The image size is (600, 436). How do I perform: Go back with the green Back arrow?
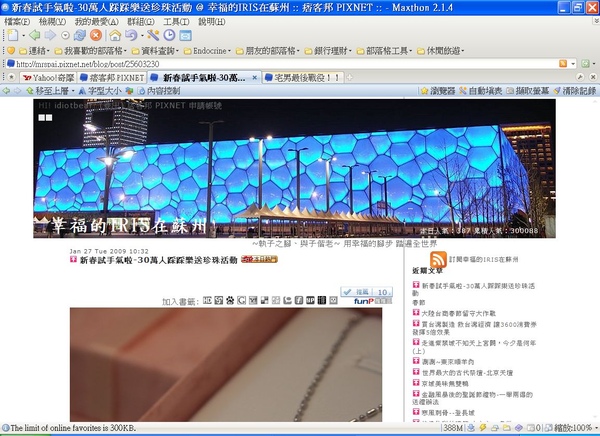(35, 36)
